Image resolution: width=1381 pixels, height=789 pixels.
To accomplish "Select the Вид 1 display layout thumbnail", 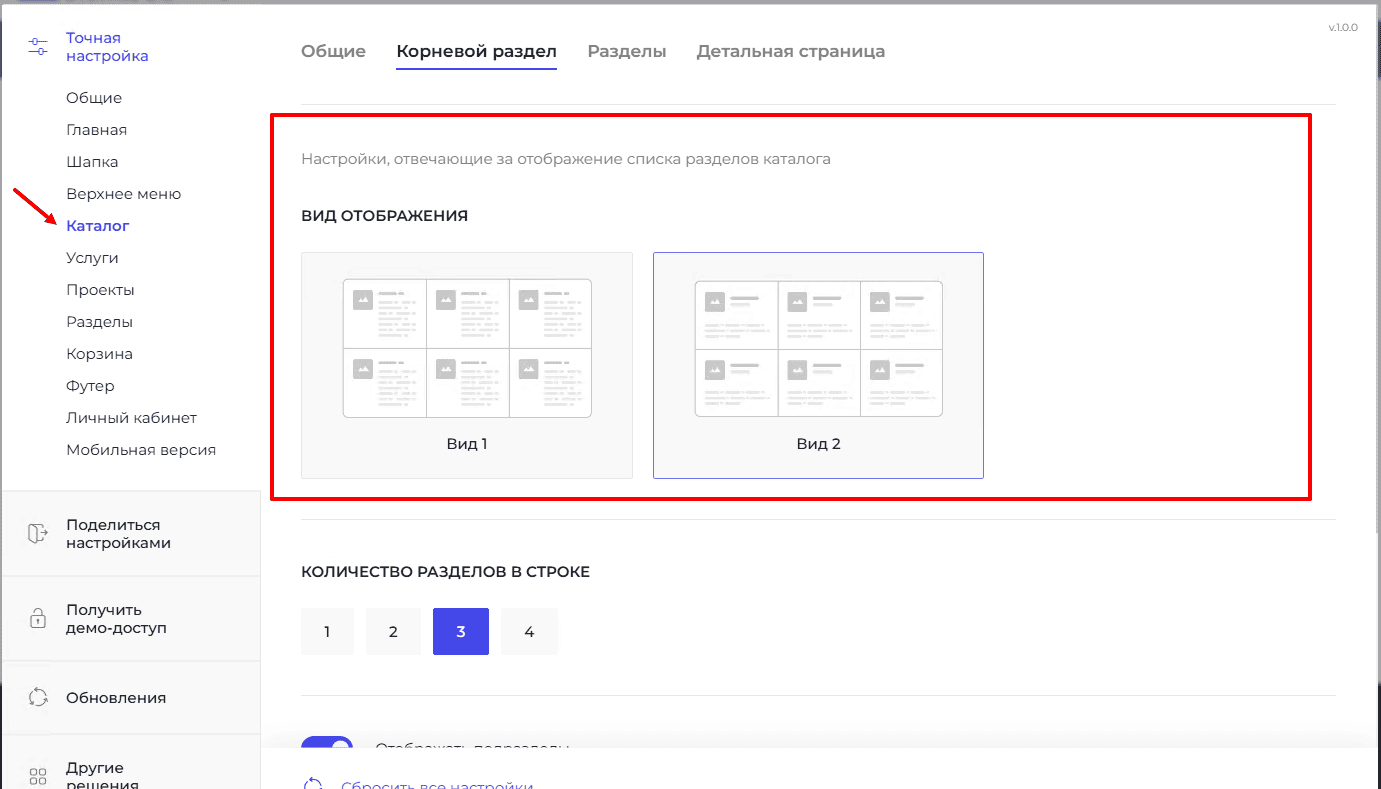I will point(467,365).
